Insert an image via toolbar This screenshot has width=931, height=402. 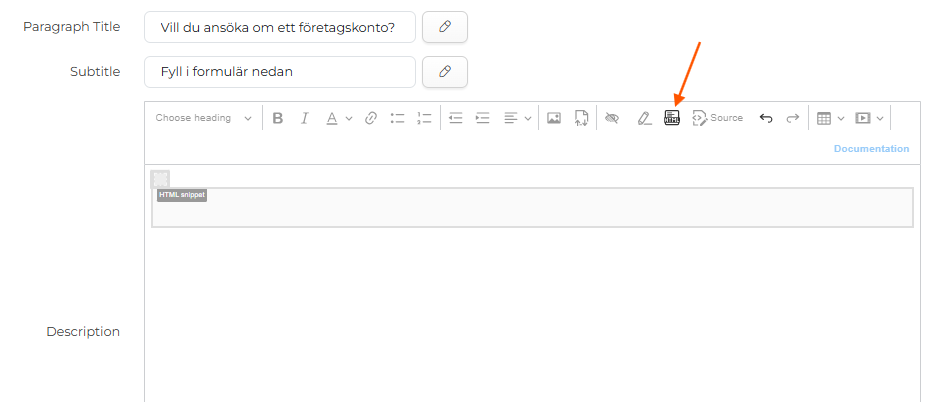[x=553, y=118]
